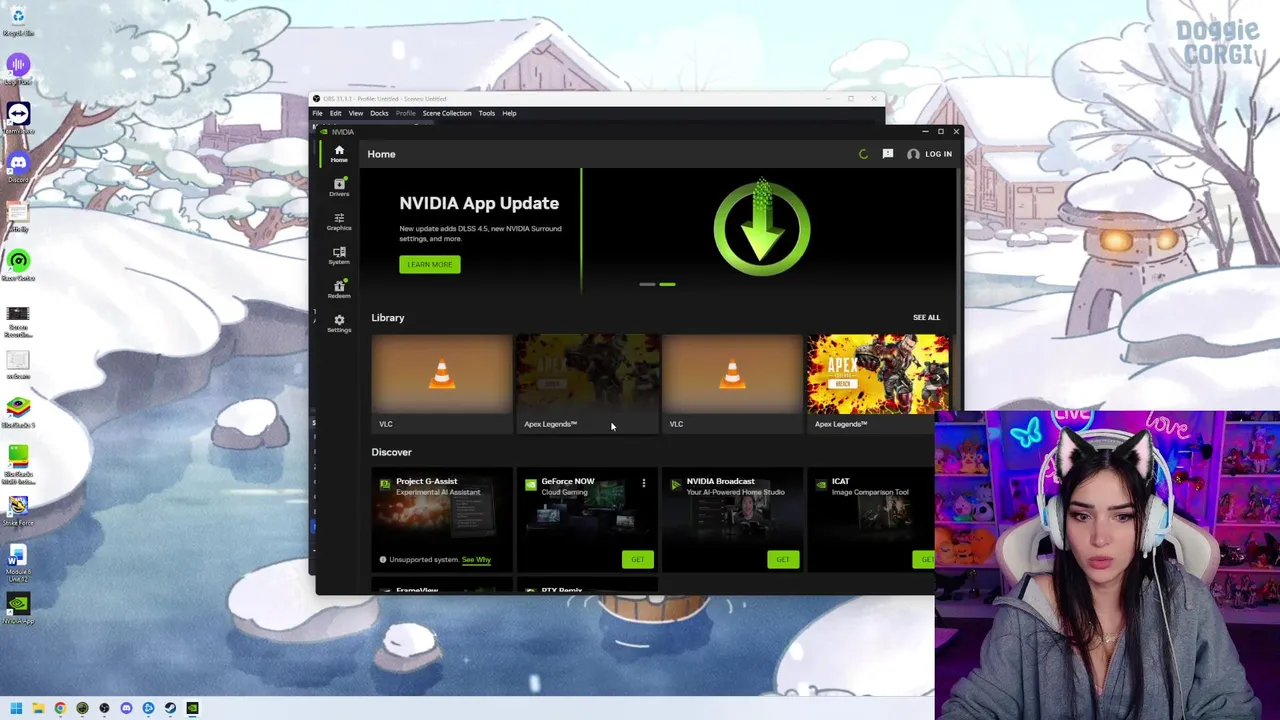Open the Razer Cortex desktop icon

pyautogui.click(x=18, y=265)
